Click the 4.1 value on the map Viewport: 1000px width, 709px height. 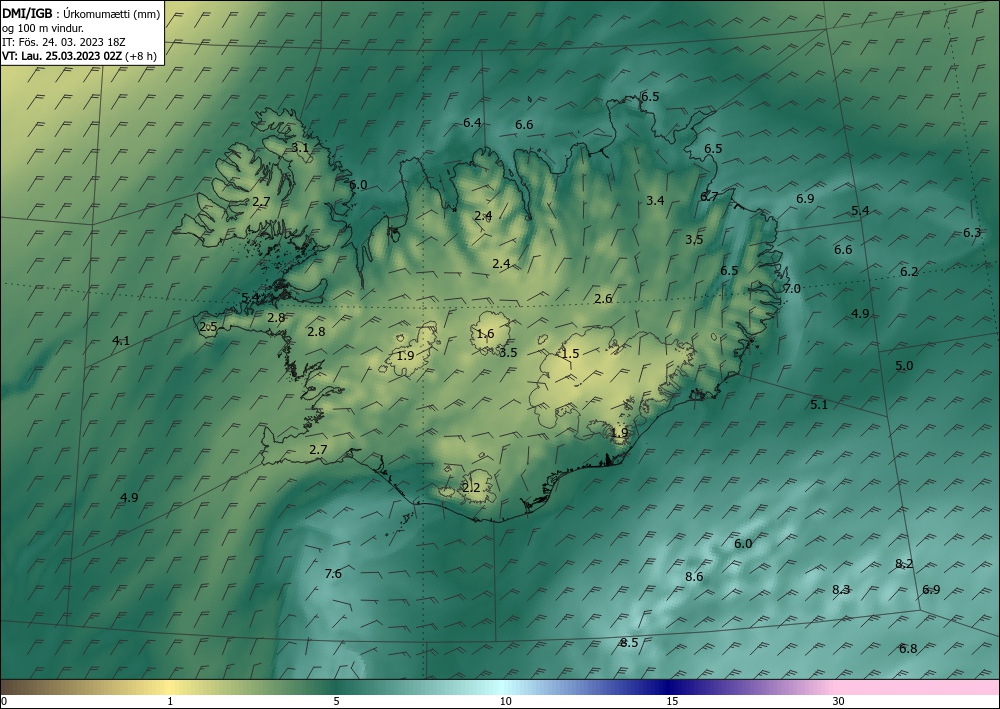pyautogui.click(x=121, y=340)
